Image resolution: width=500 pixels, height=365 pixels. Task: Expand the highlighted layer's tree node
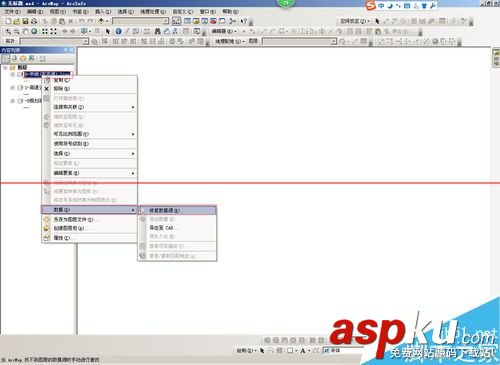[x=13, y=74]
